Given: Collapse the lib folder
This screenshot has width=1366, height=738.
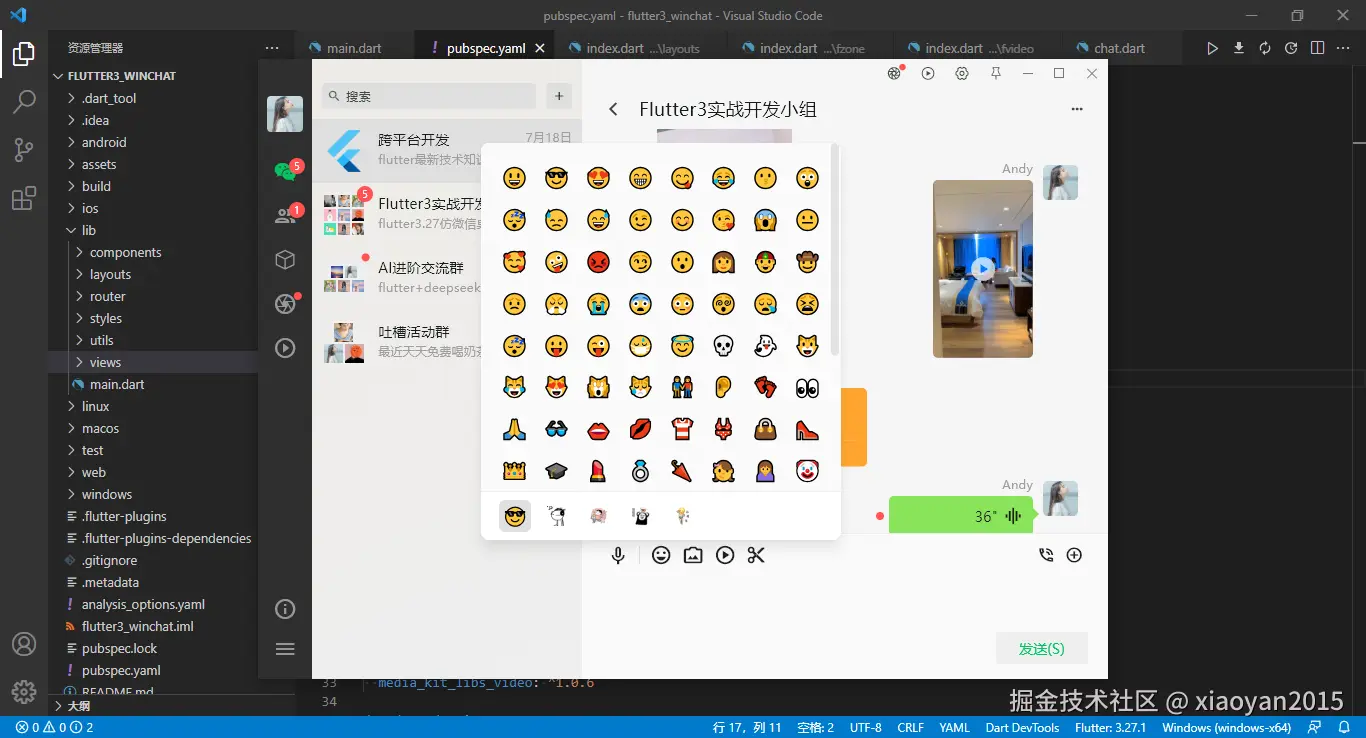Looking at the screenshot, I should click(88, 230).
